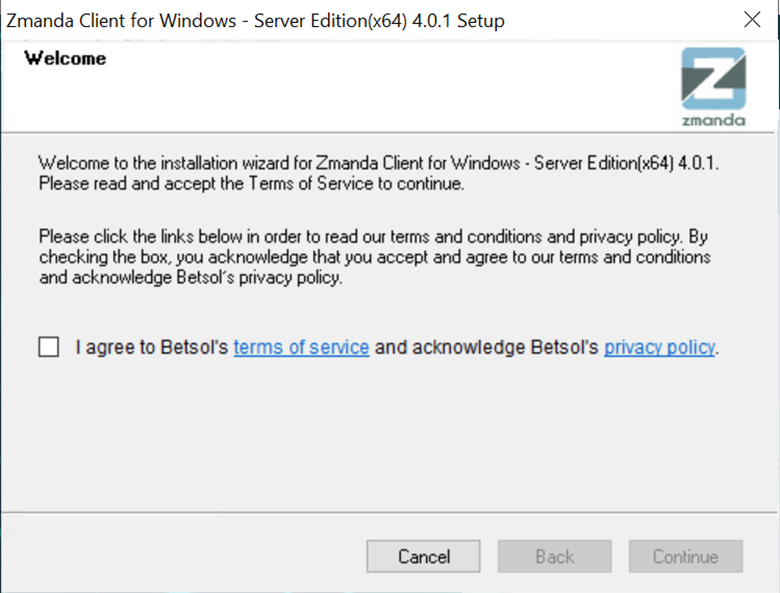
Task: Click empty gray area left of Cancel
Action: pos(184,556)
